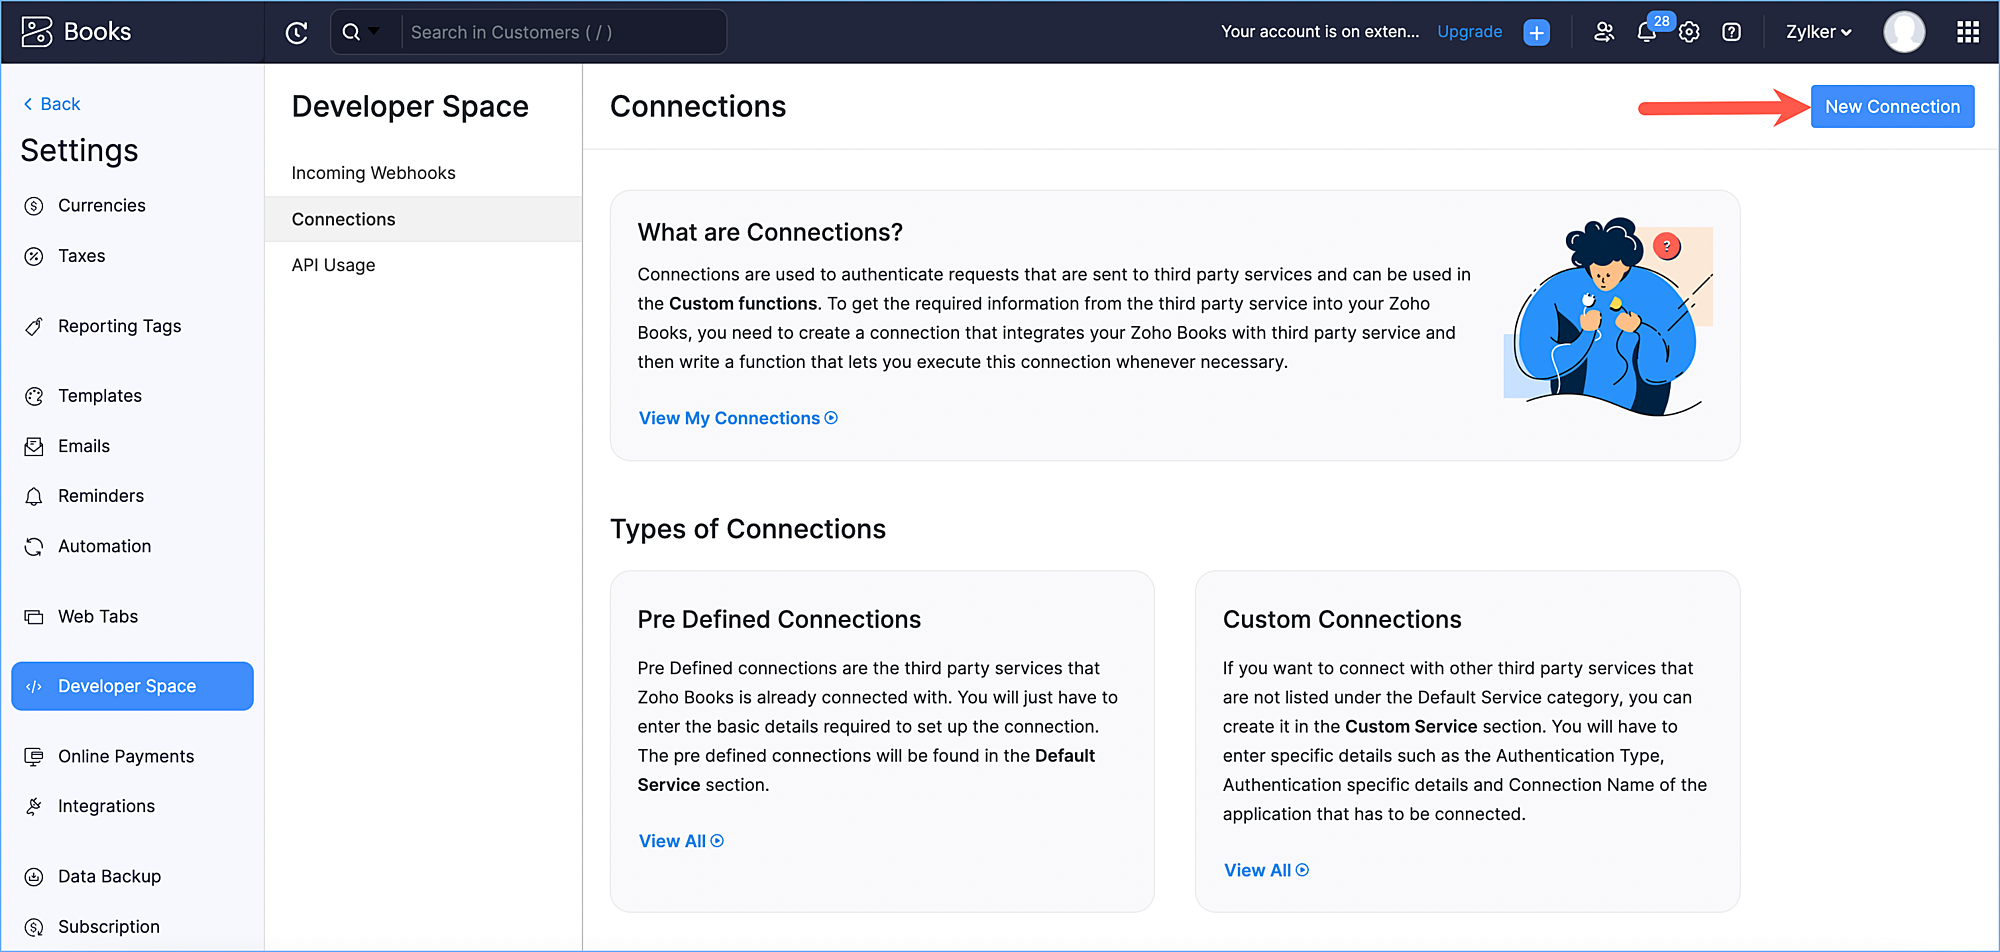Image resolution: width=2000 pixels, height=952 pixels.
Task: Click the help question mark icon
Action: (1731, 33)
